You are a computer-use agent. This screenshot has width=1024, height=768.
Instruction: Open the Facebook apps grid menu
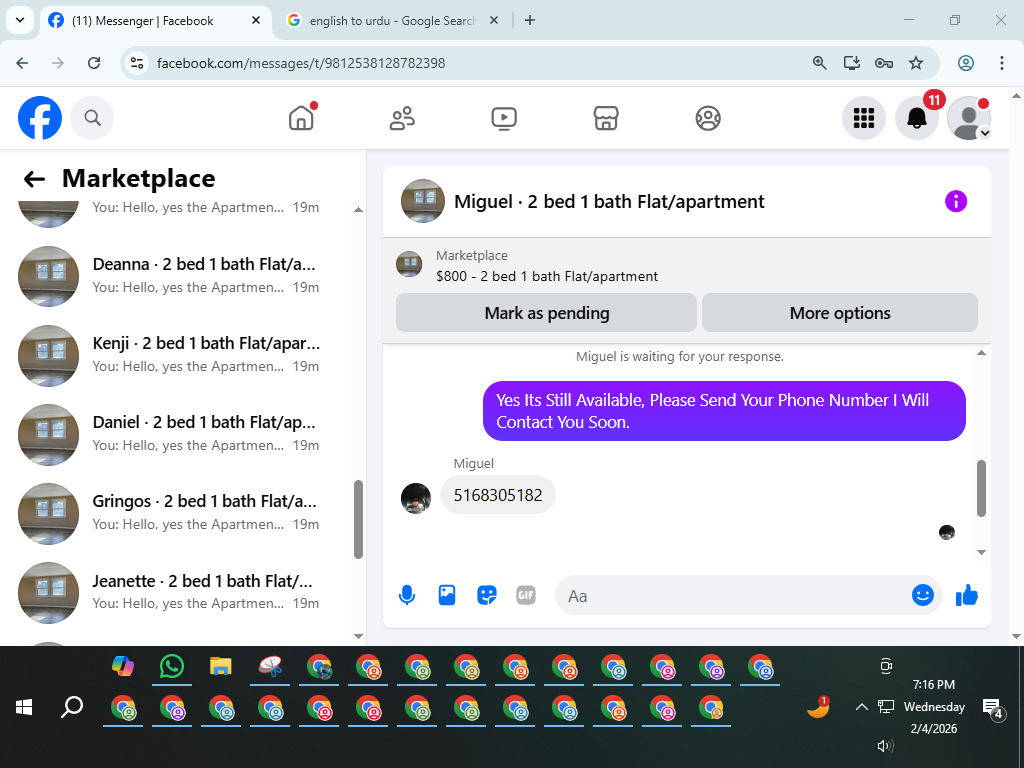click(x=863, y=118)
